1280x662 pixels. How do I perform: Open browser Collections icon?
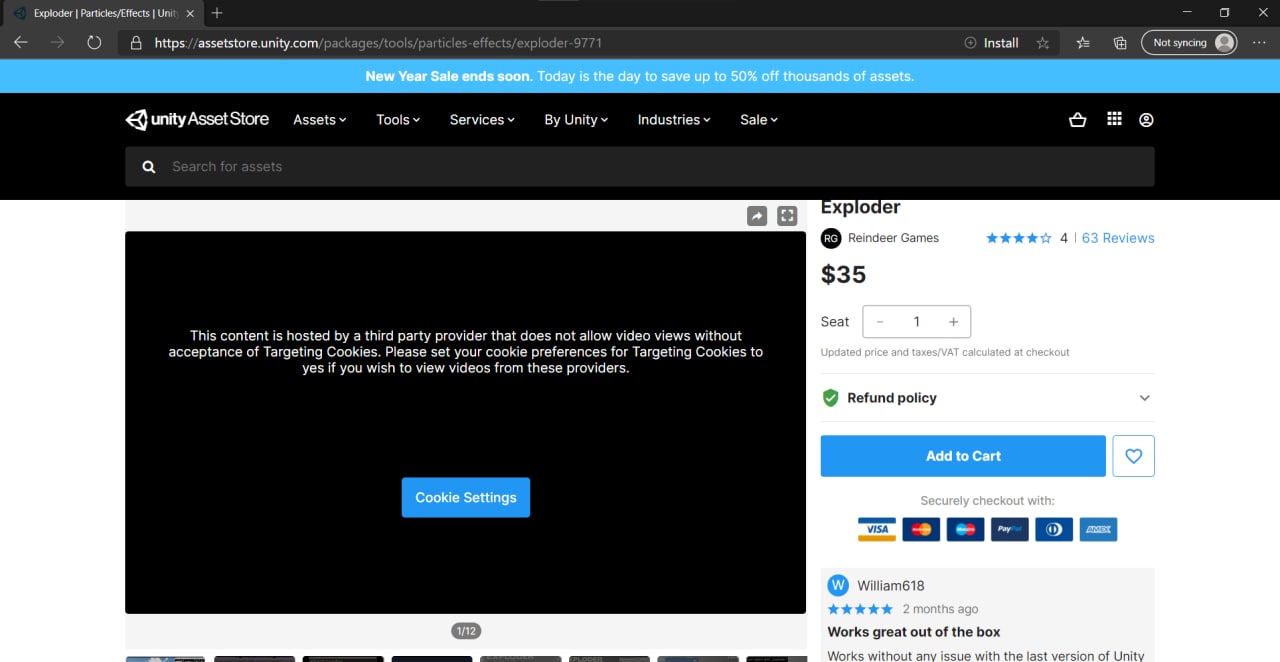[x=1120, y=43]
